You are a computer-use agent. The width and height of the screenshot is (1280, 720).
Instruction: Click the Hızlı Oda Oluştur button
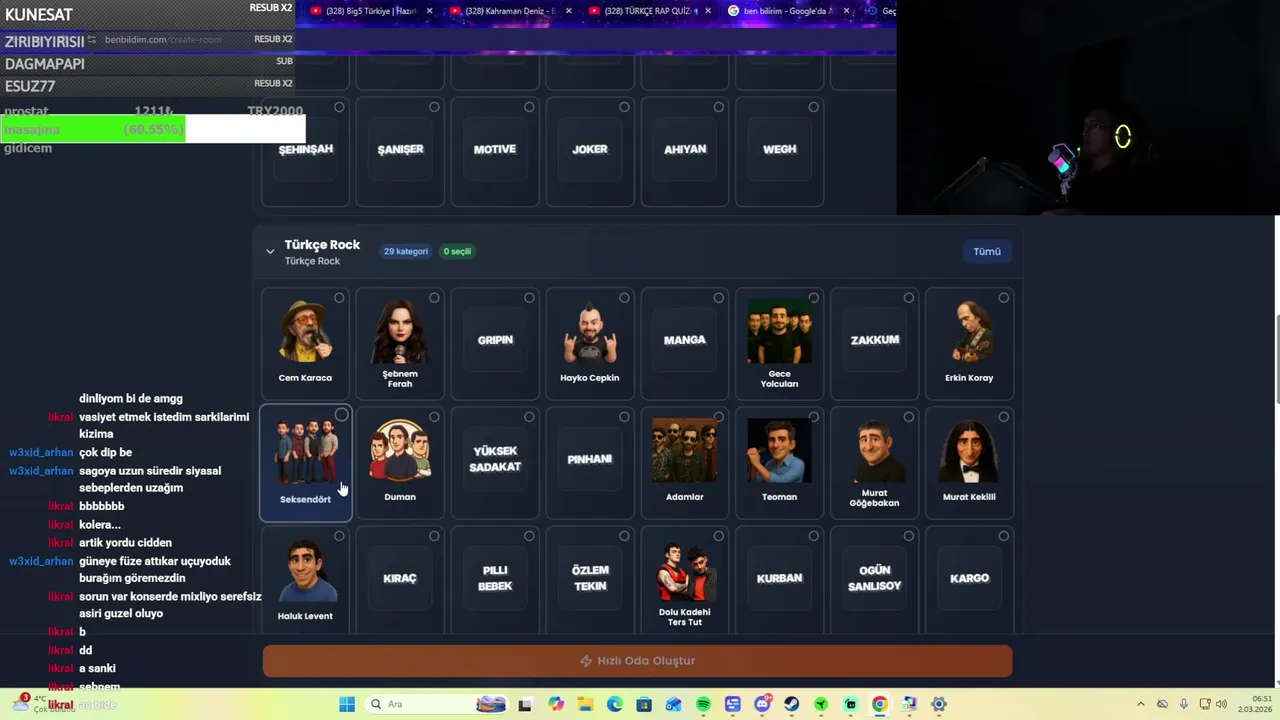(637, 661)
